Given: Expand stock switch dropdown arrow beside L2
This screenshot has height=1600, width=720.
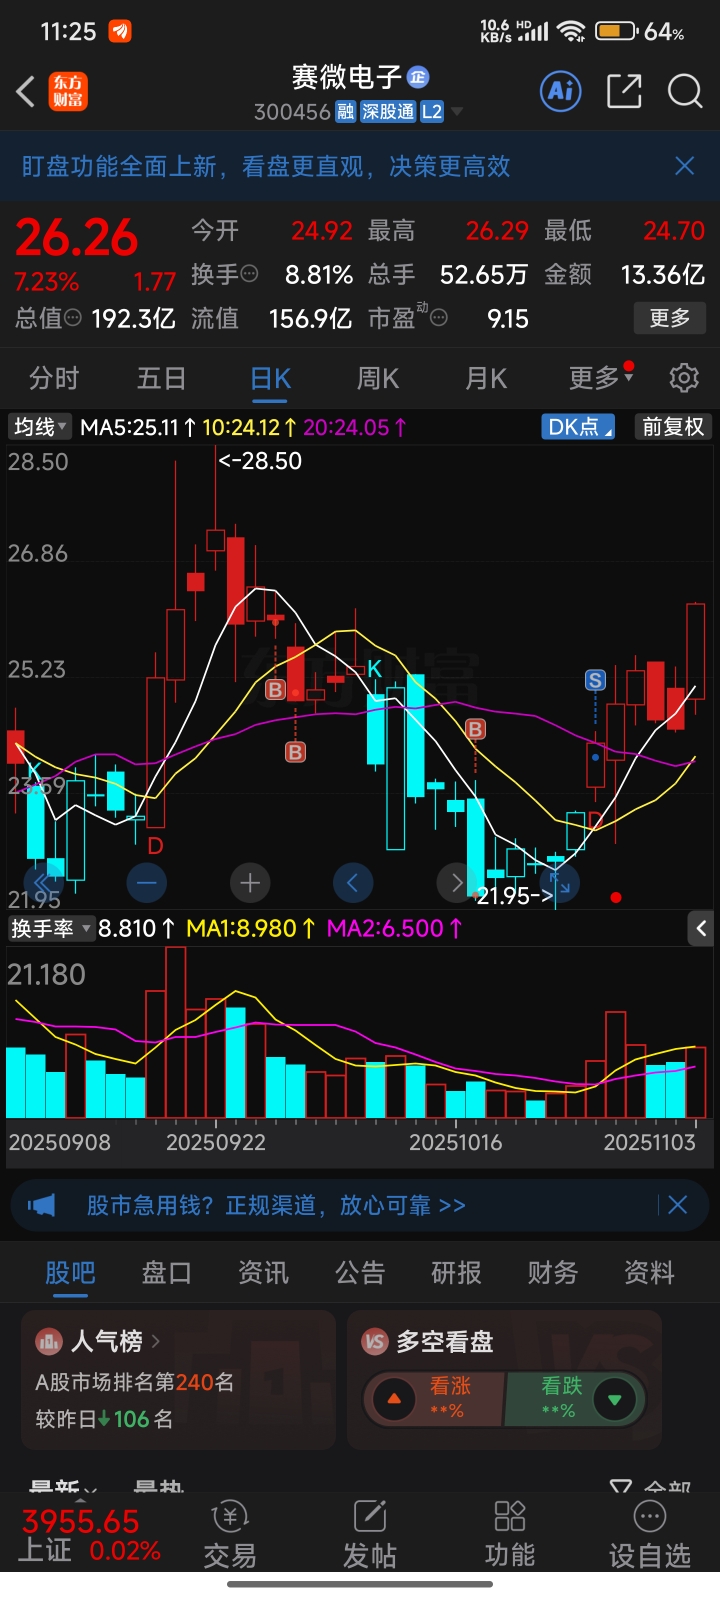Looking at the screenshot, I should click(x=457, y=112).
